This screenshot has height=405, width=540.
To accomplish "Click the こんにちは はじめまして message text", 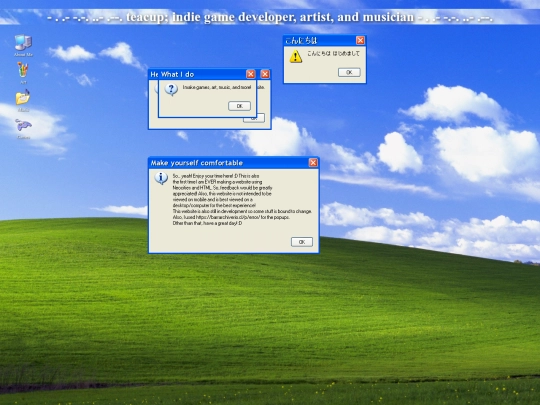I will (x=333, y=53).
